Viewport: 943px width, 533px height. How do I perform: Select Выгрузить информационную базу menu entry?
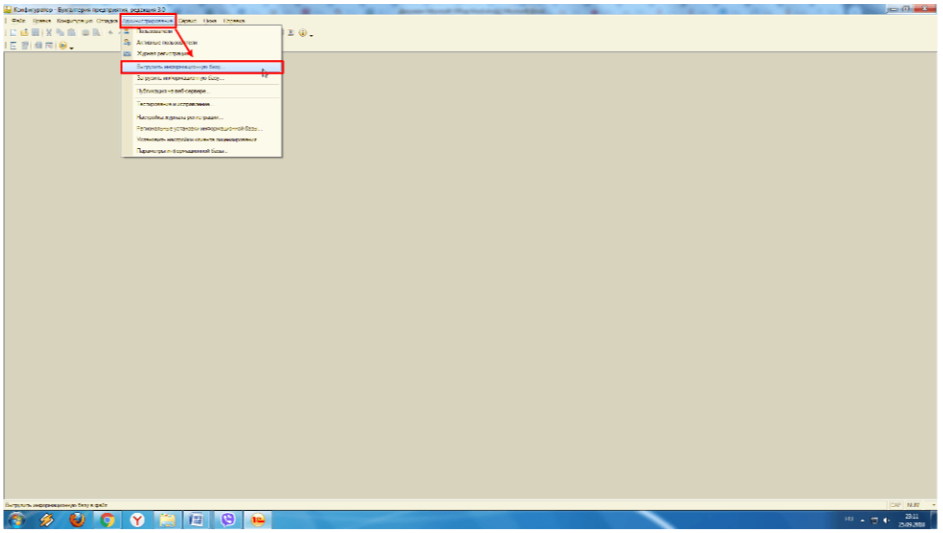pos(201,67)
